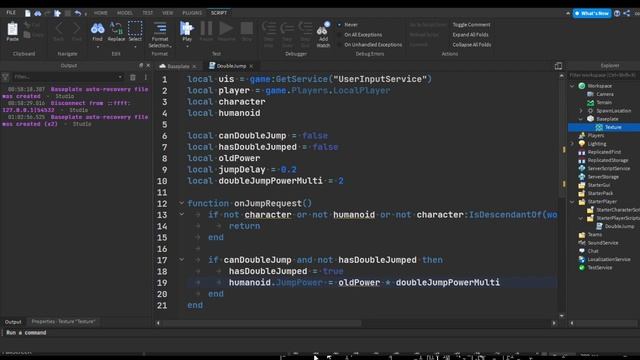Expand the SpawnLocation tree node

(581, 111)
